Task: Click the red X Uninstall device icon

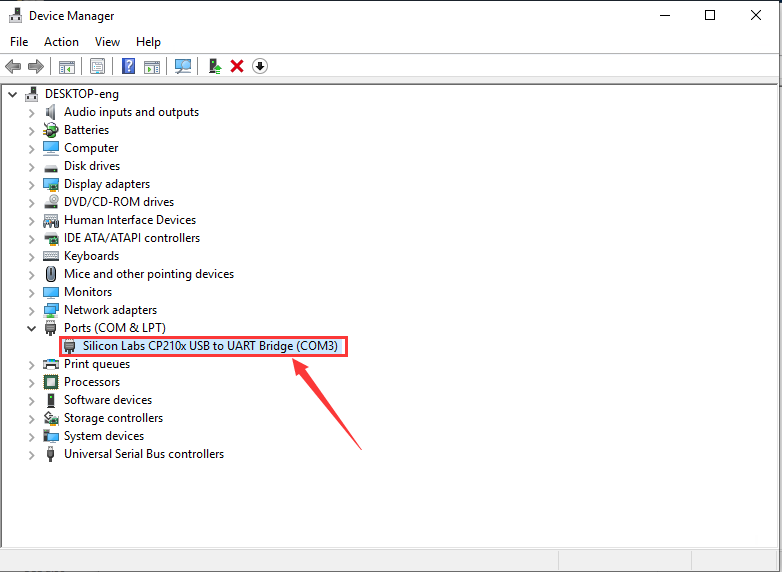Action: (x=237, y=66)
